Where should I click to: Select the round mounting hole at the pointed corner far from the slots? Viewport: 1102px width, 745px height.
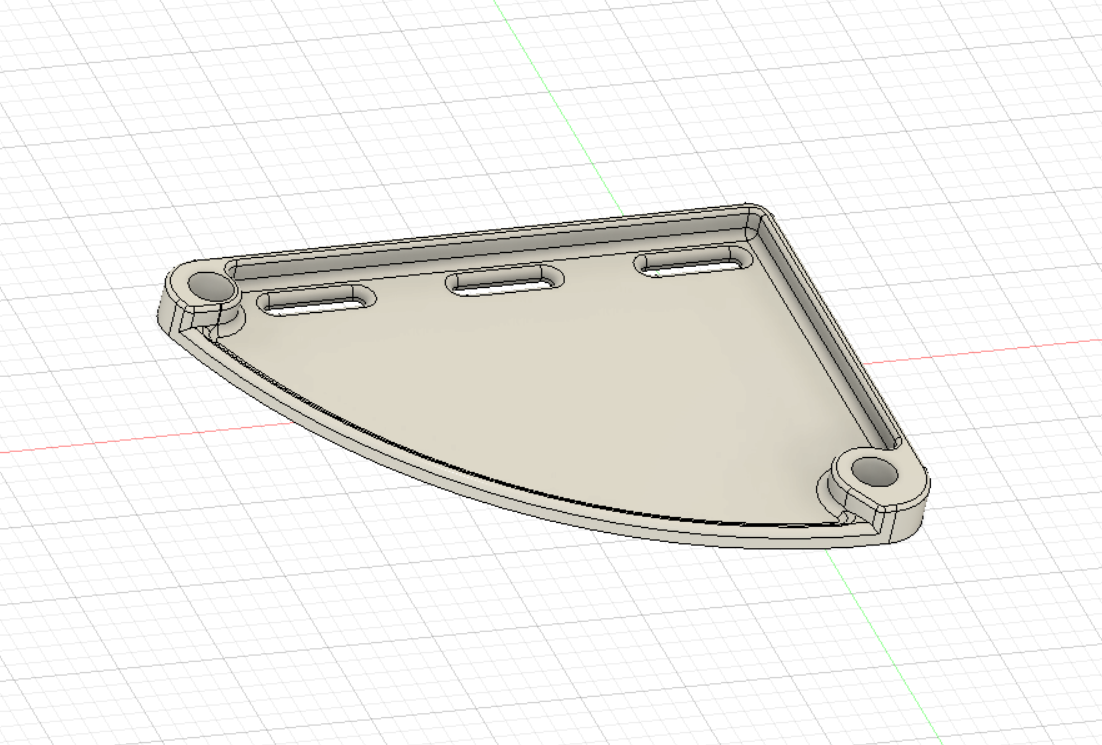[x=874, y=471]
